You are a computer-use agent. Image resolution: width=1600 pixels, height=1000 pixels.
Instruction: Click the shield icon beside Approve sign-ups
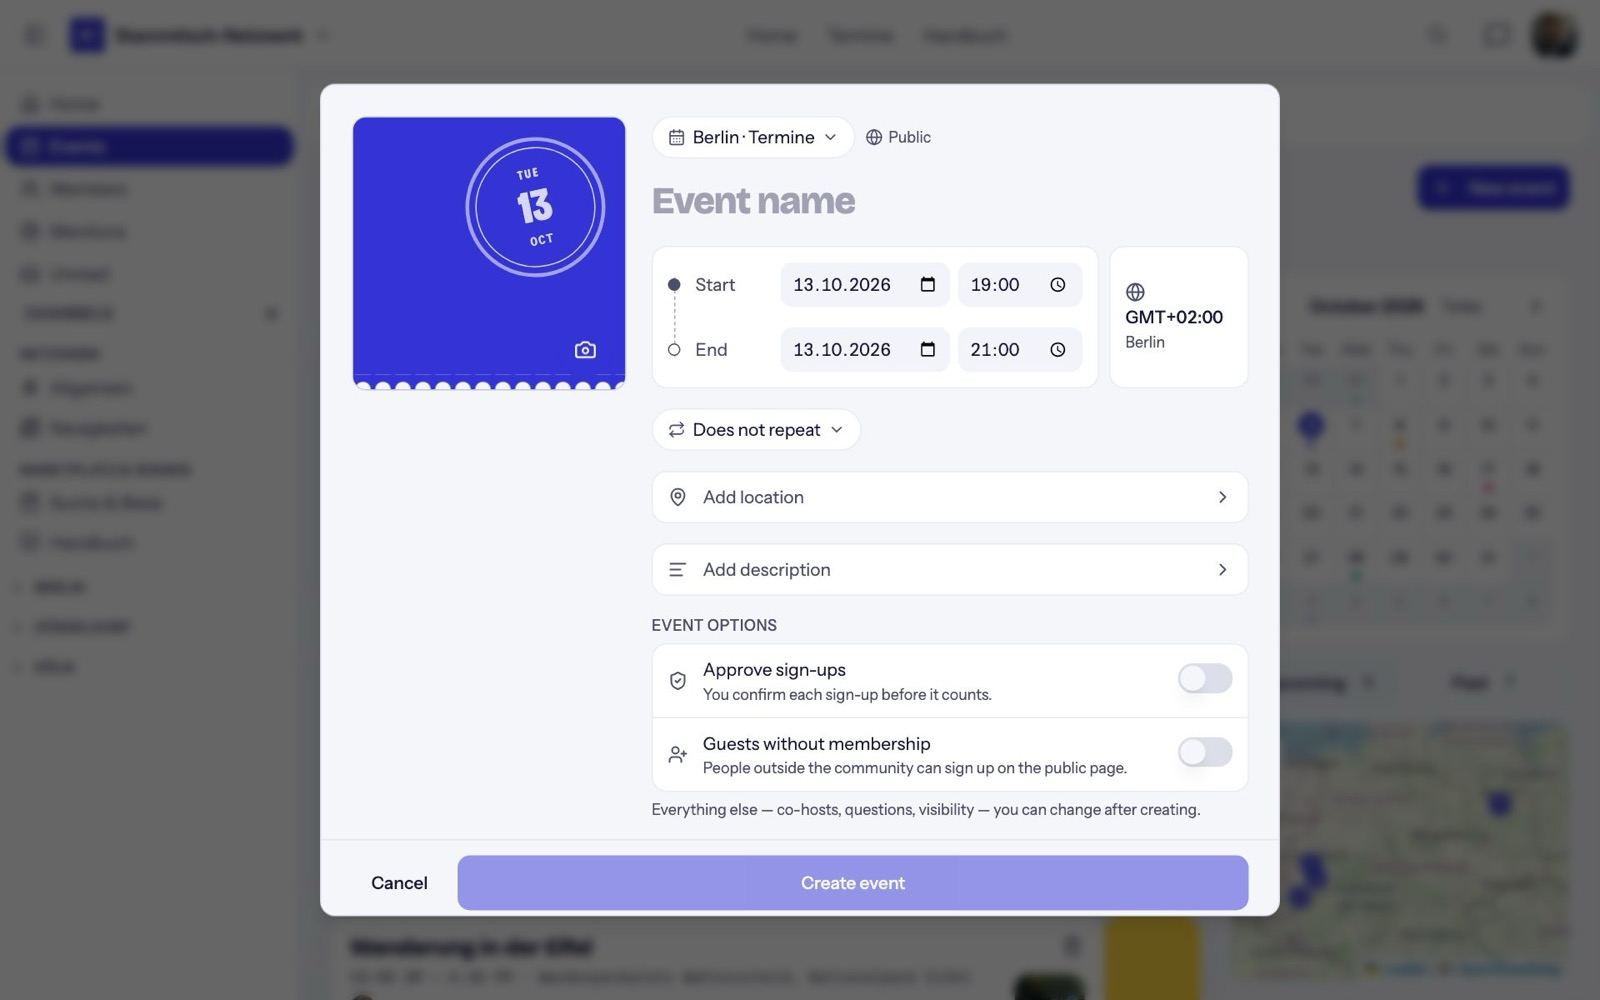[x=678, y=681]
